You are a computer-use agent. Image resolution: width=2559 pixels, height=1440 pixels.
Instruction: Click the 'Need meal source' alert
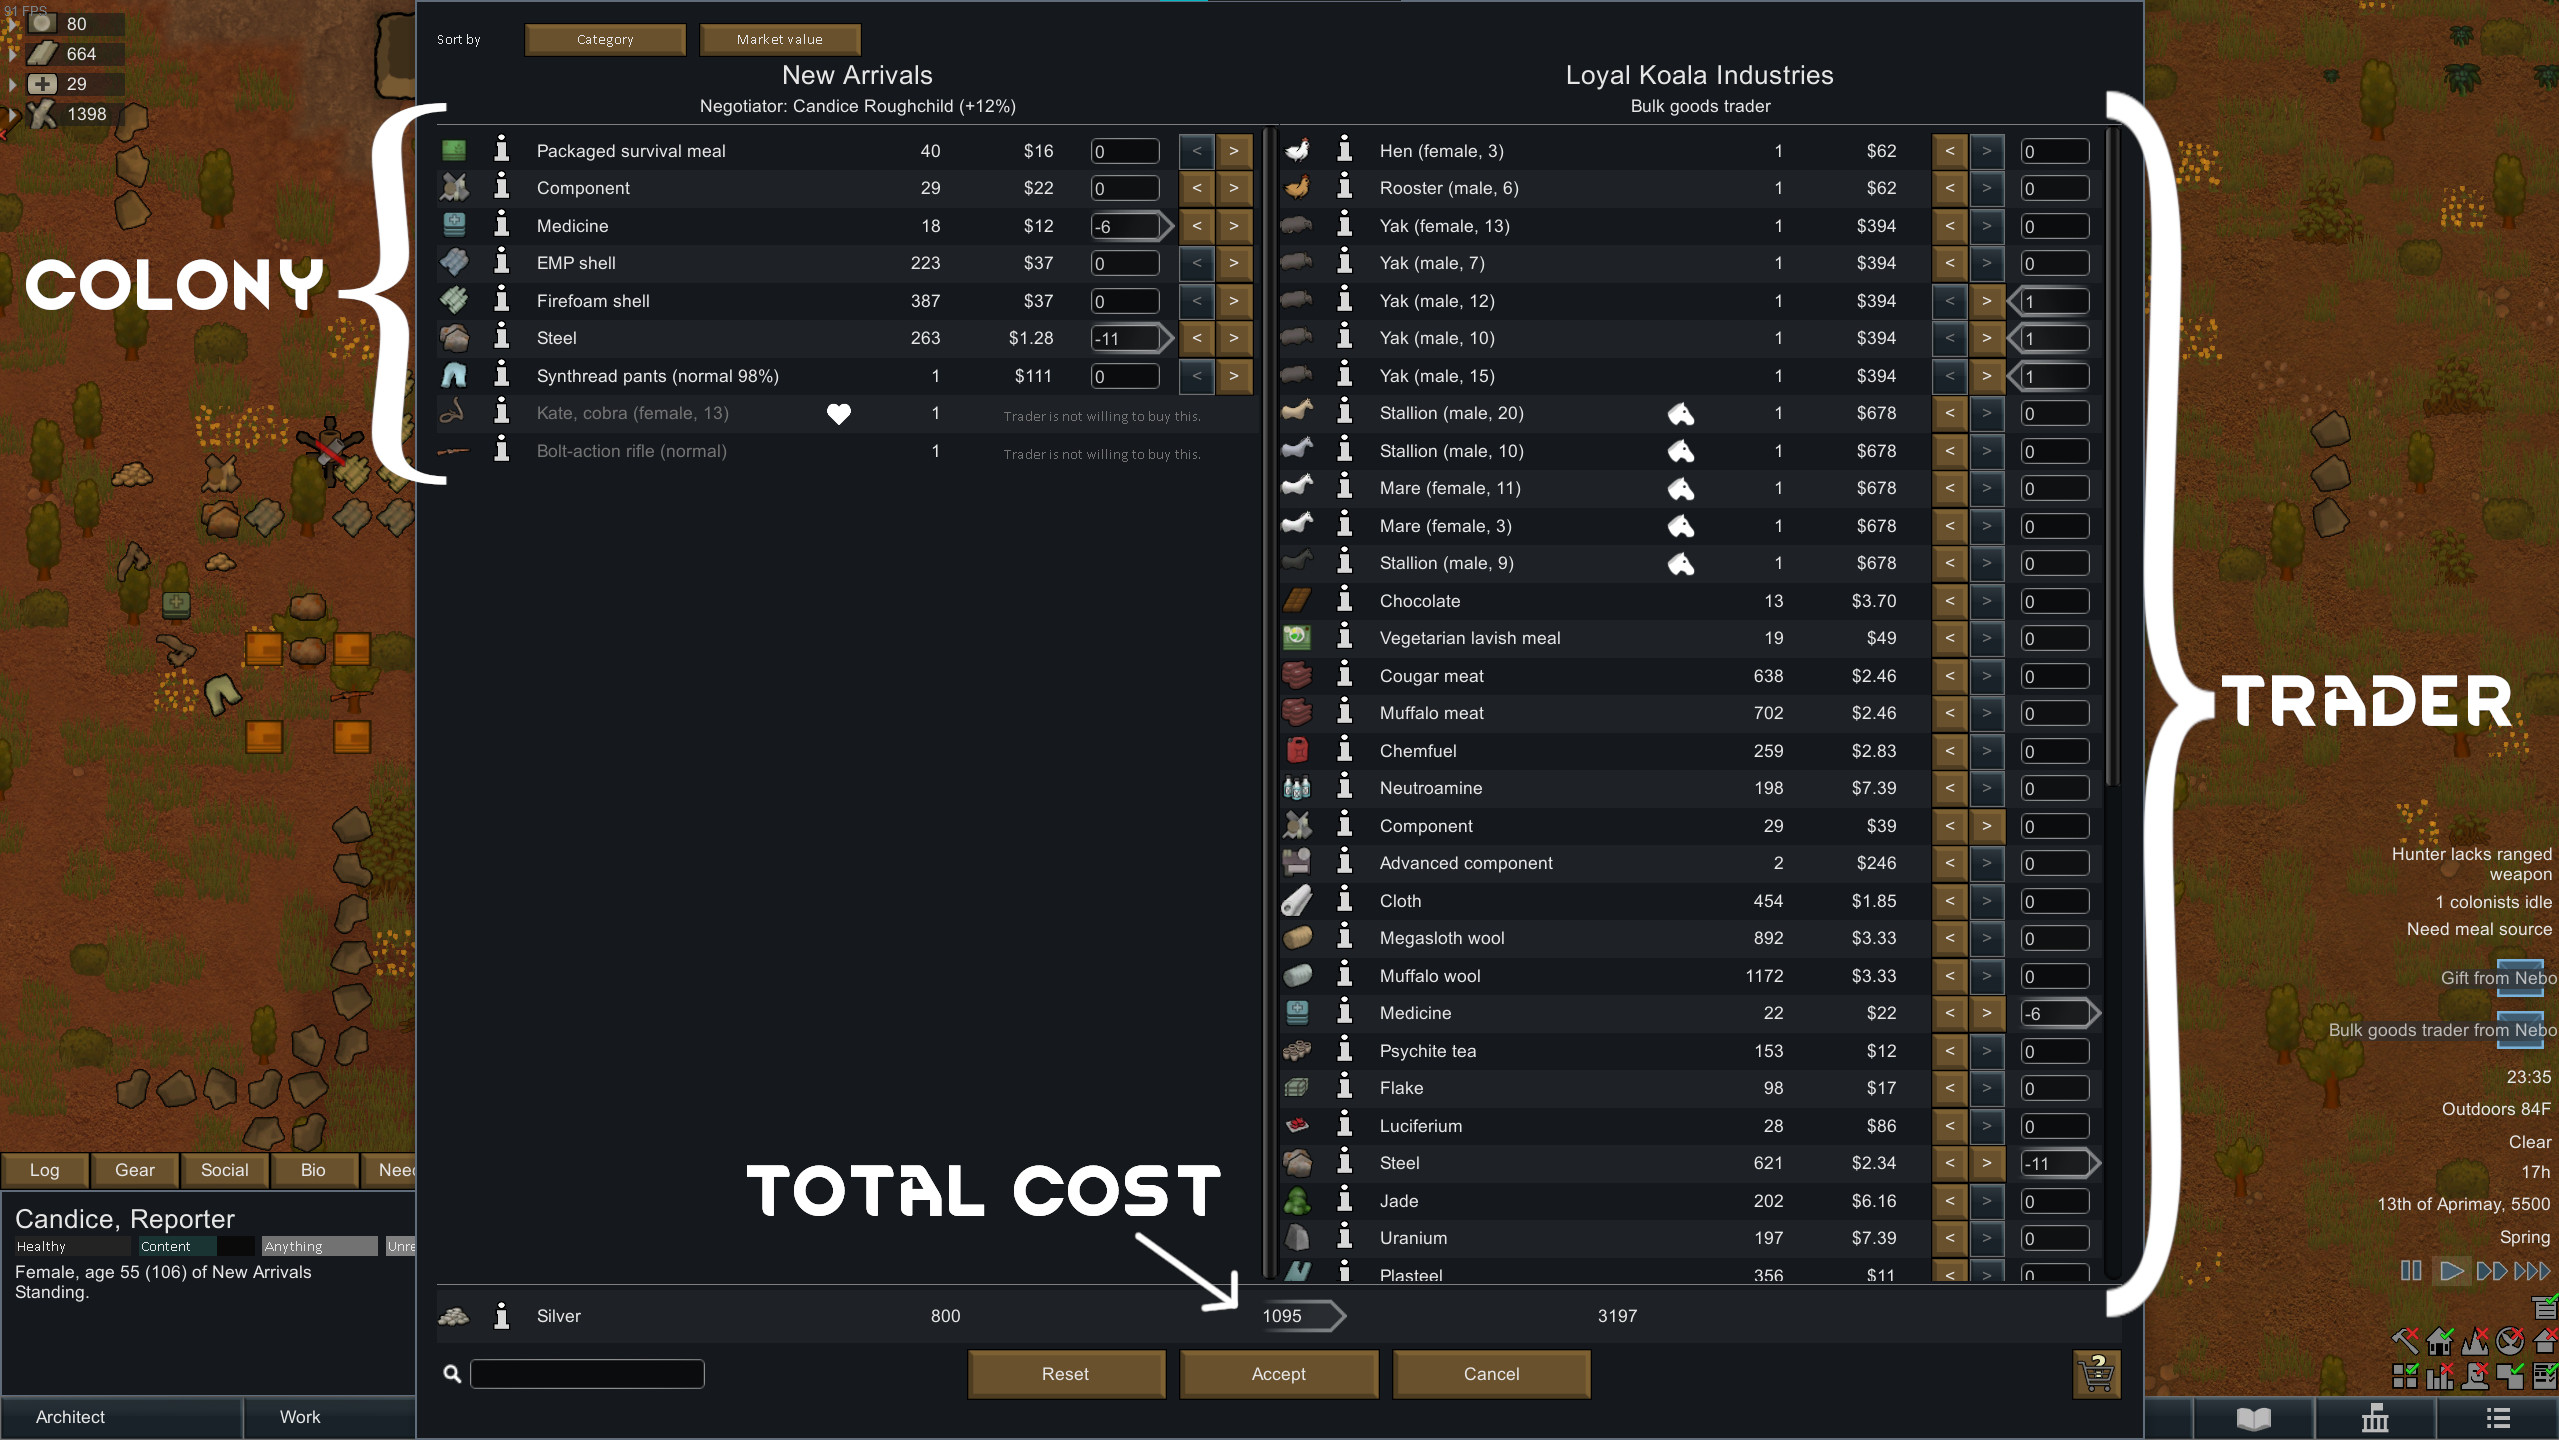[2479, 929]
